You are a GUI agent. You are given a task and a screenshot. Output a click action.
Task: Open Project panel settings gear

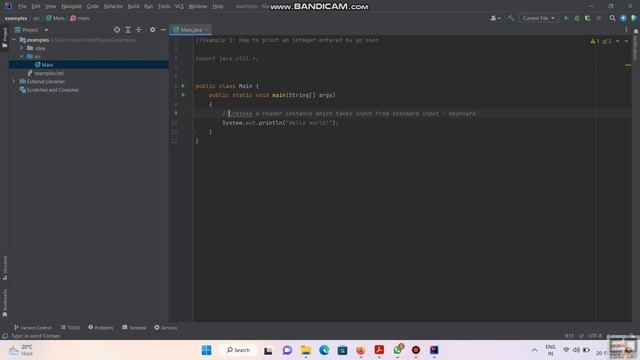pyautogui.click(x=152, y=30)
